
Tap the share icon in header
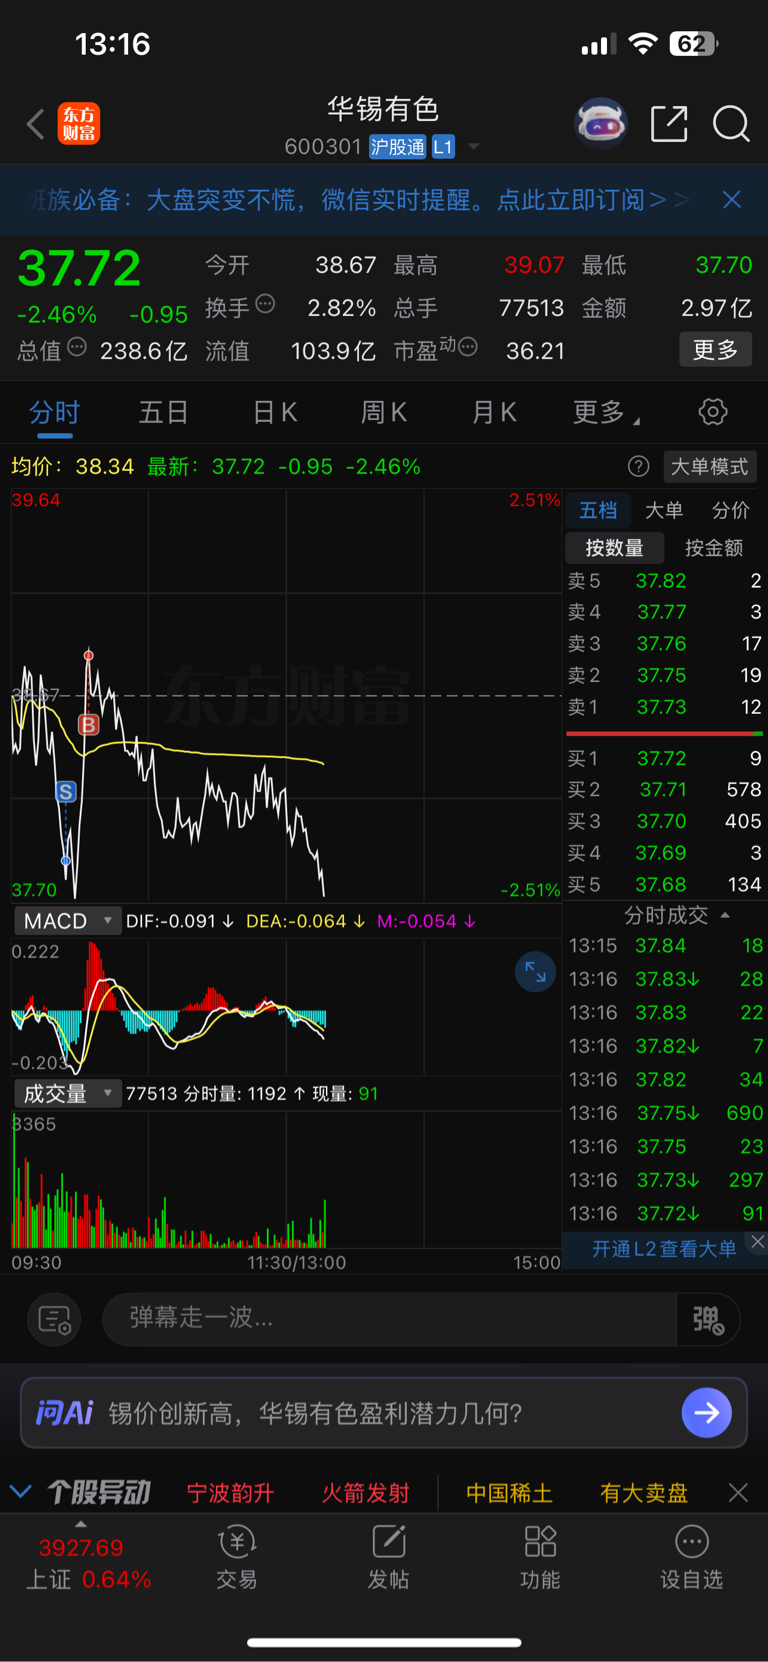(x=669, y=124)
